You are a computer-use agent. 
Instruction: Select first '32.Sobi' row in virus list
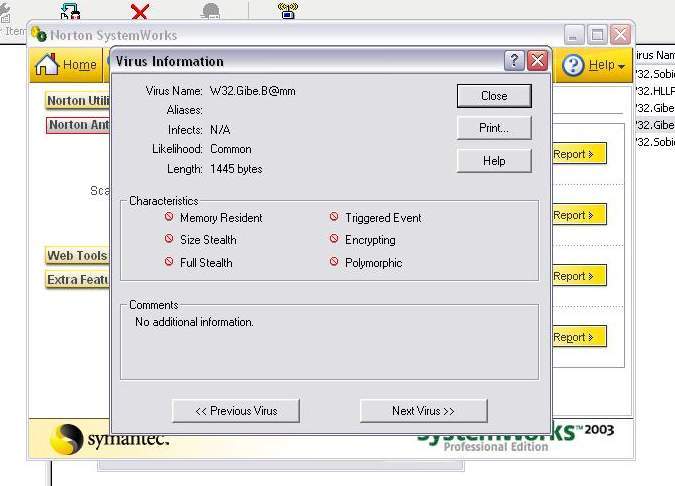pyautogui.click(x=655, y=74)
